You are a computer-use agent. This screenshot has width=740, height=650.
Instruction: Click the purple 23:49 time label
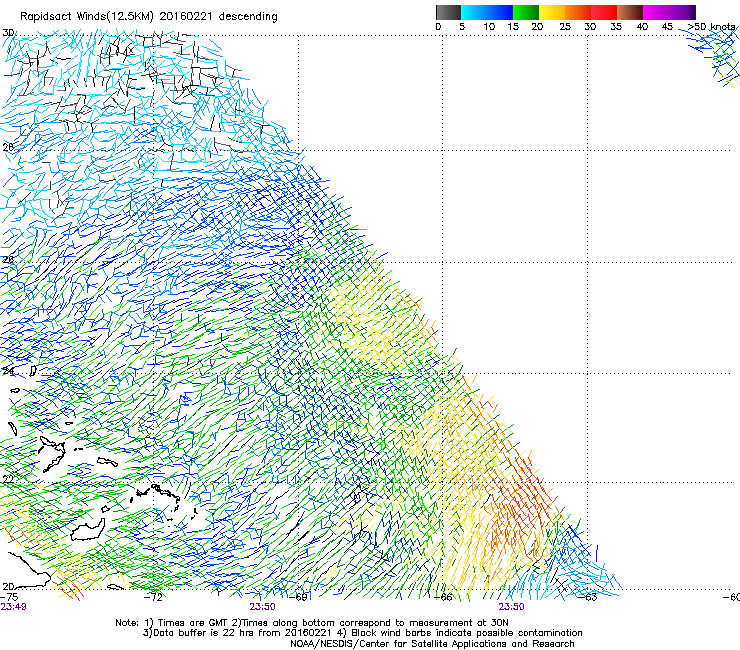point(13,607)
